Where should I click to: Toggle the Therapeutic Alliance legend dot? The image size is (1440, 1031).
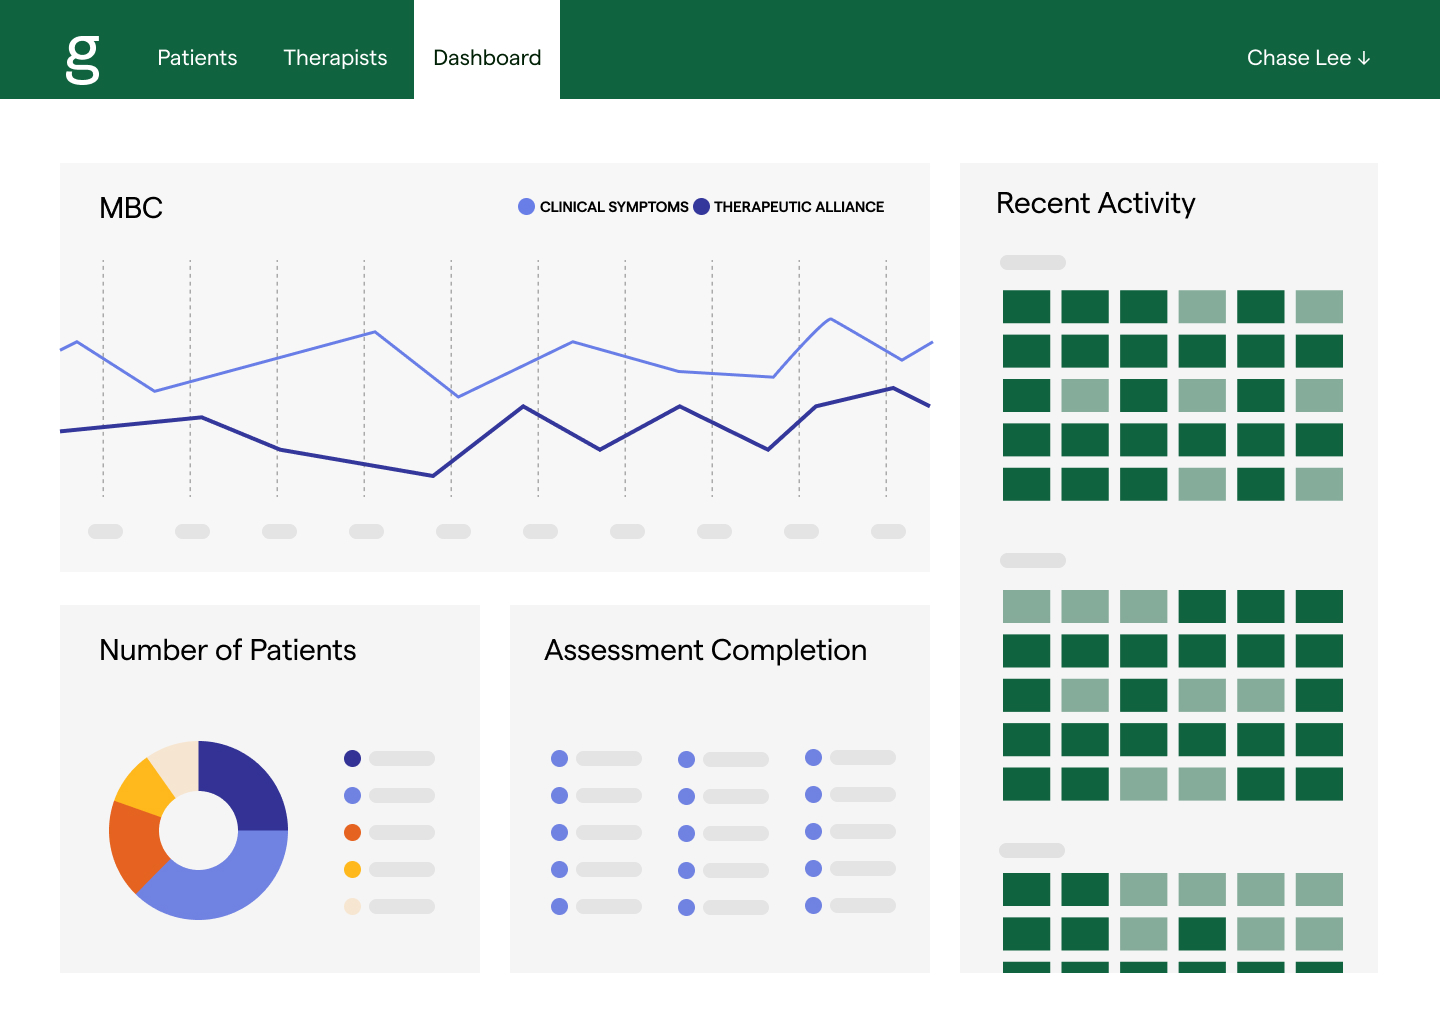701,207
